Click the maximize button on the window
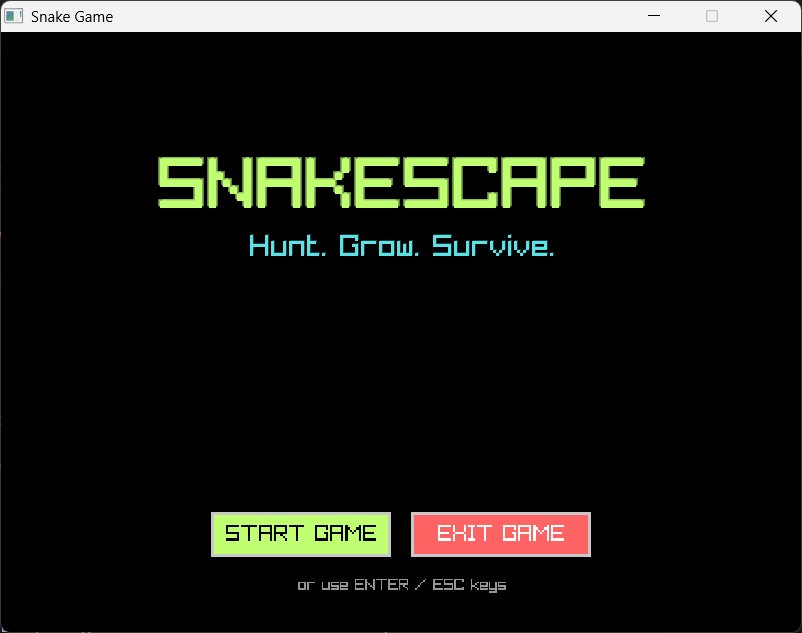 [x=712, y=16]
